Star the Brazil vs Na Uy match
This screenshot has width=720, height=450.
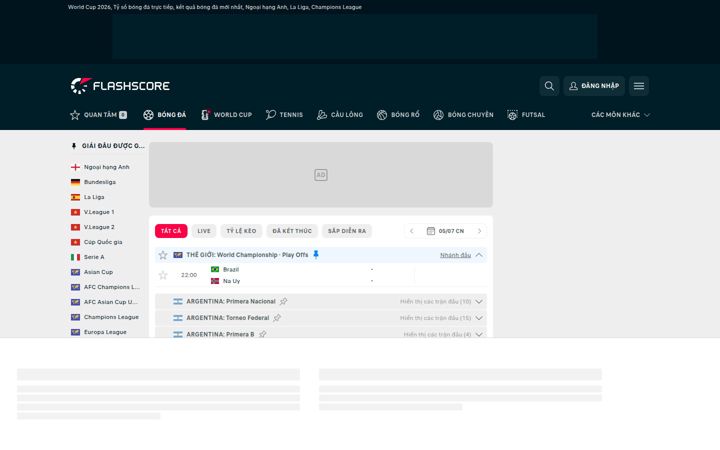[x=163, y=275]
